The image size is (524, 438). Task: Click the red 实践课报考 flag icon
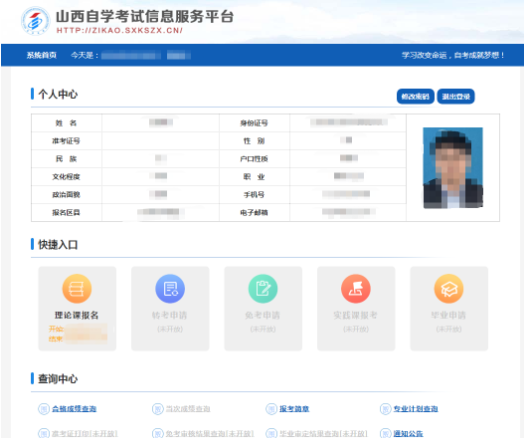pyautogui.click(x=356, y=289)
